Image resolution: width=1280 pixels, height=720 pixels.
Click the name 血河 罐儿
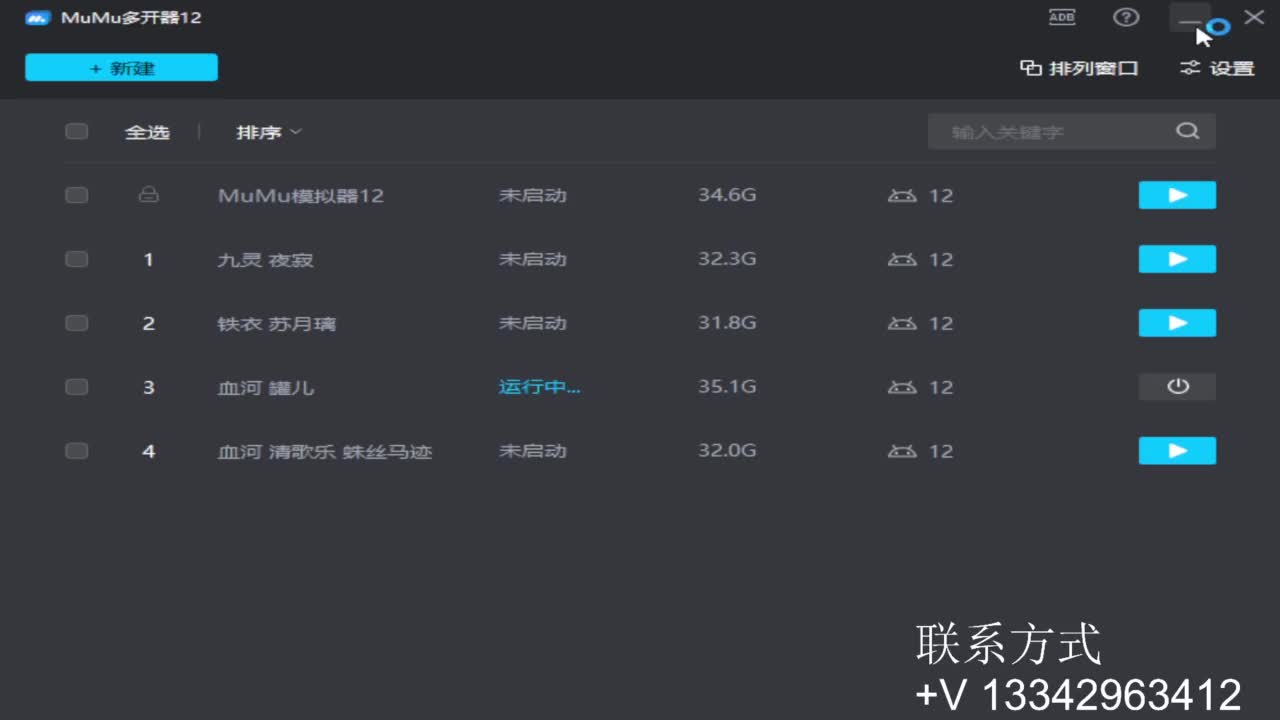tap(266, 388)
